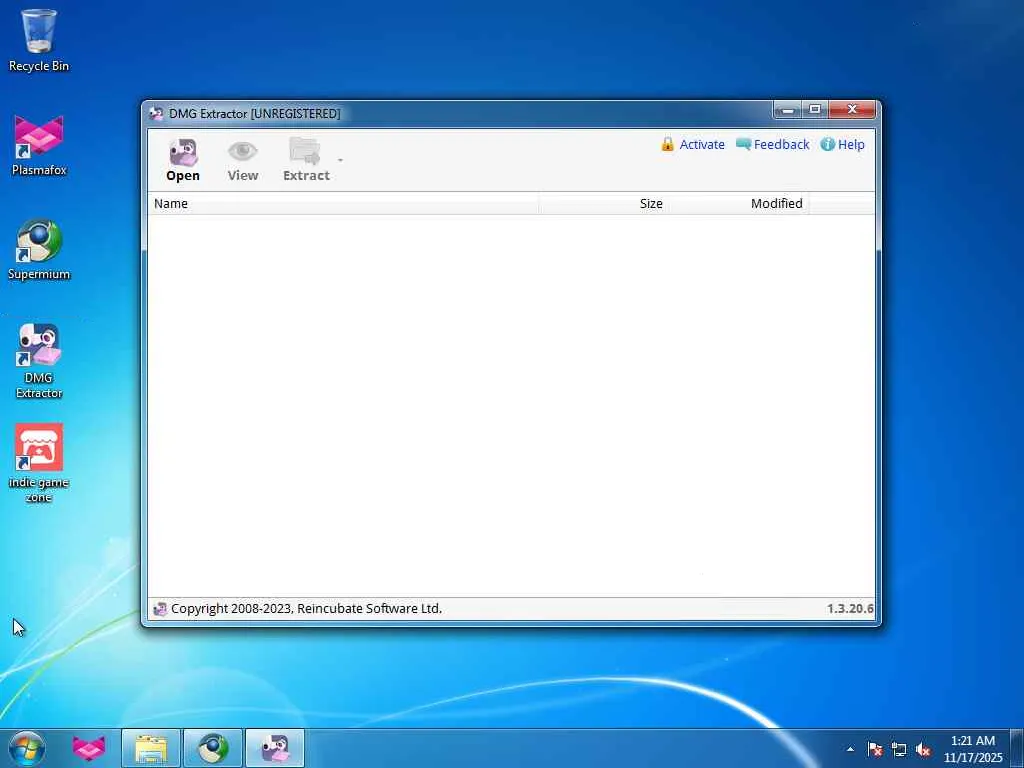Click the Feedback link
The width and height of the screenshot is (1024, 768).
coord(781,144)
